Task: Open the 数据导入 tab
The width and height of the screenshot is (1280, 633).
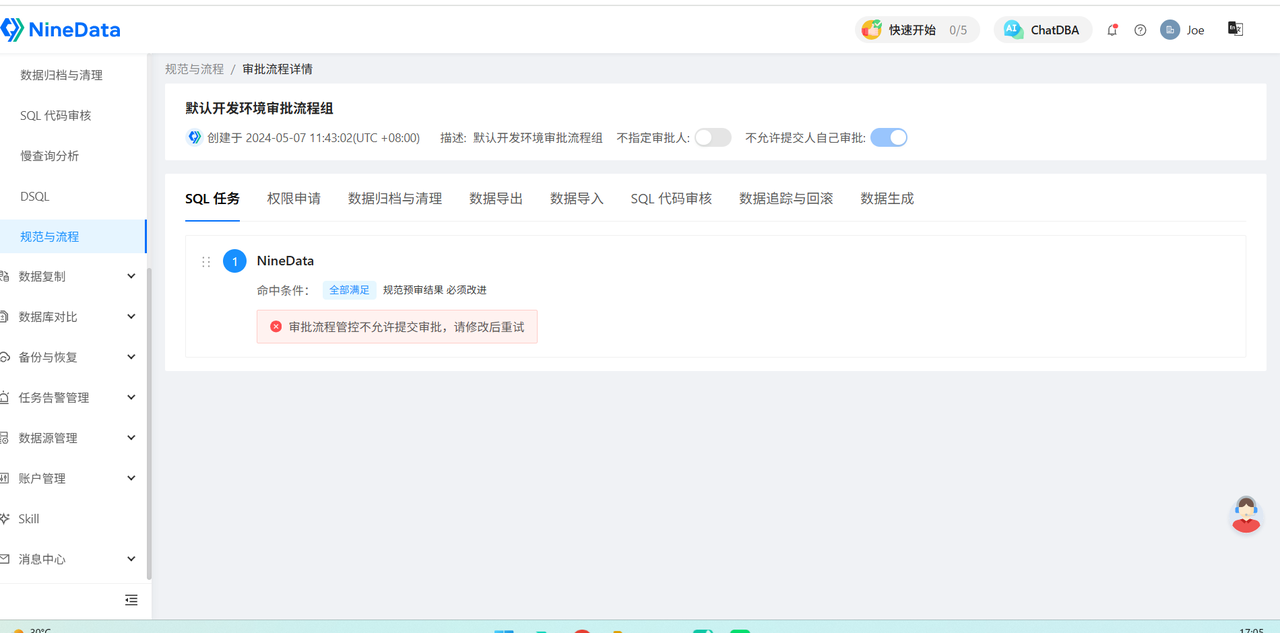Action: [577, 199]
